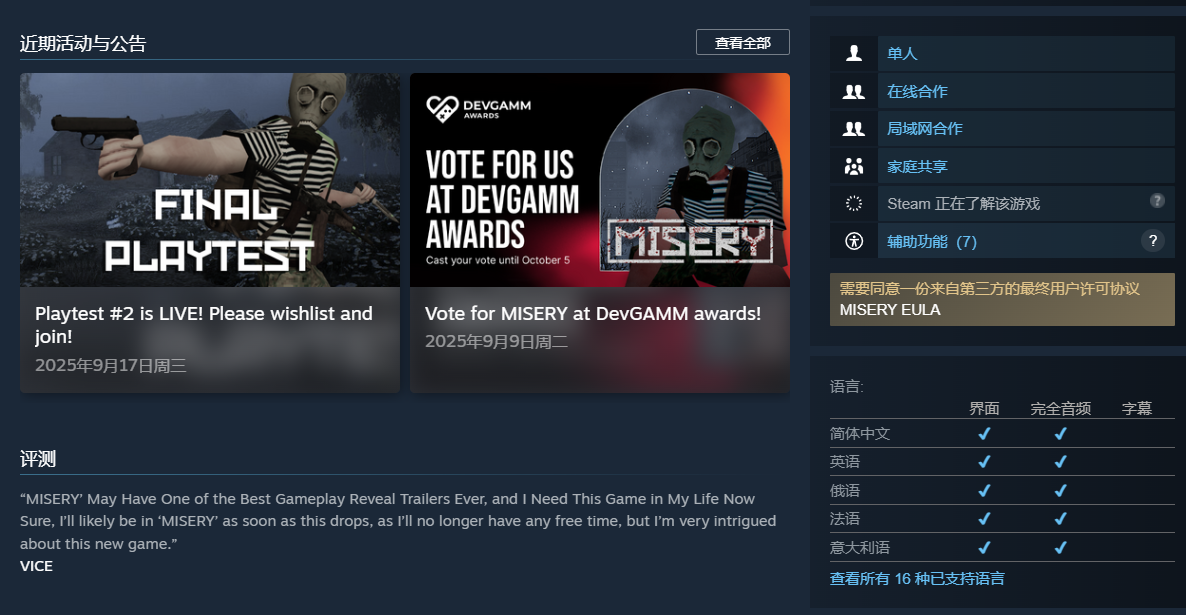Open the 查看全部 view-all button
The image size is (1186, 615).
pyautogui.click(x=743, y=42)
